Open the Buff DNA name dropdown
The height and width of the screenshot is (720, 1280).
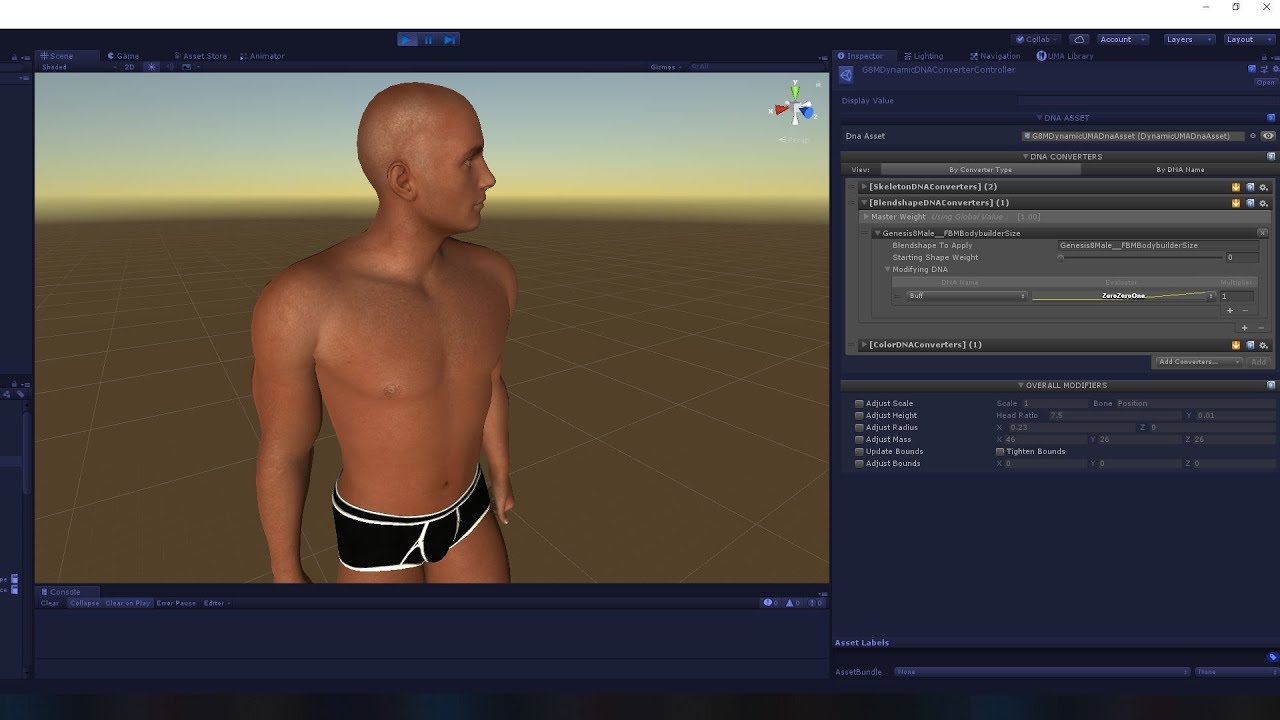[967, 296]
